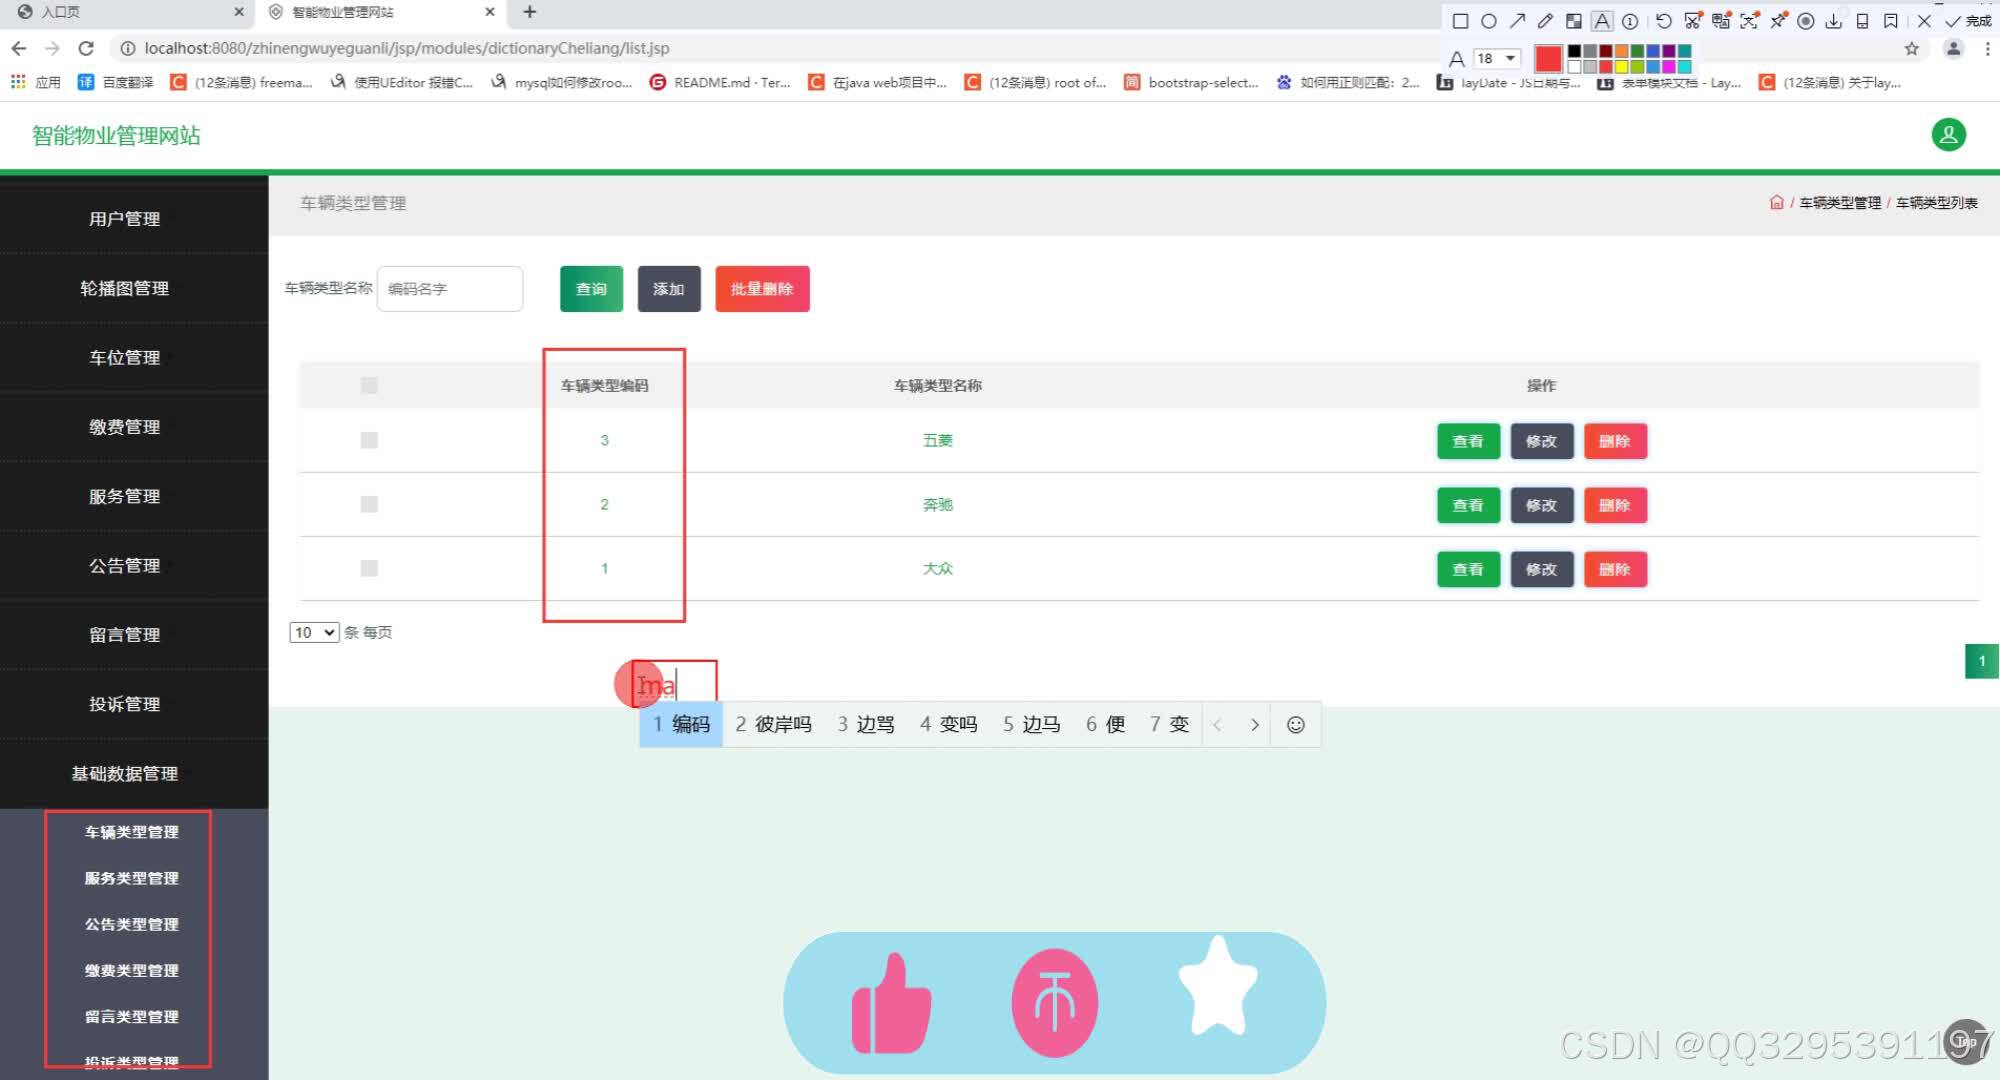Open Chrome profile icon
The image size is (2000, 1080).
pos(1953,48)
